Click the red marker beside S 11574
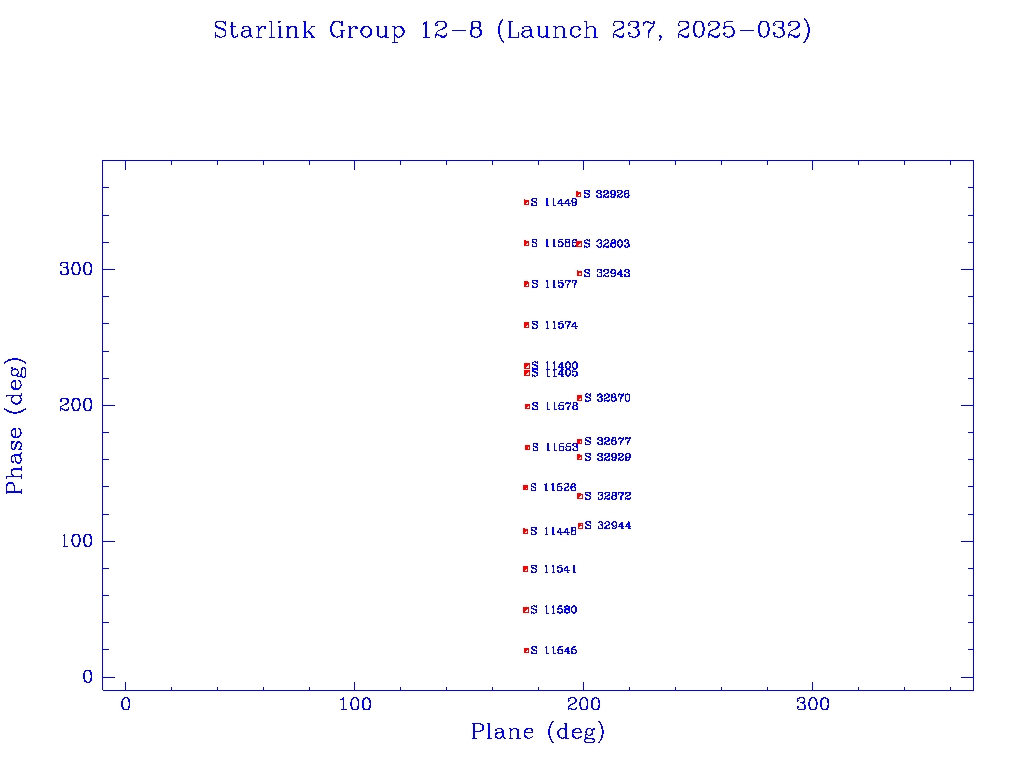1024x768 pixels. pos(526,325)
